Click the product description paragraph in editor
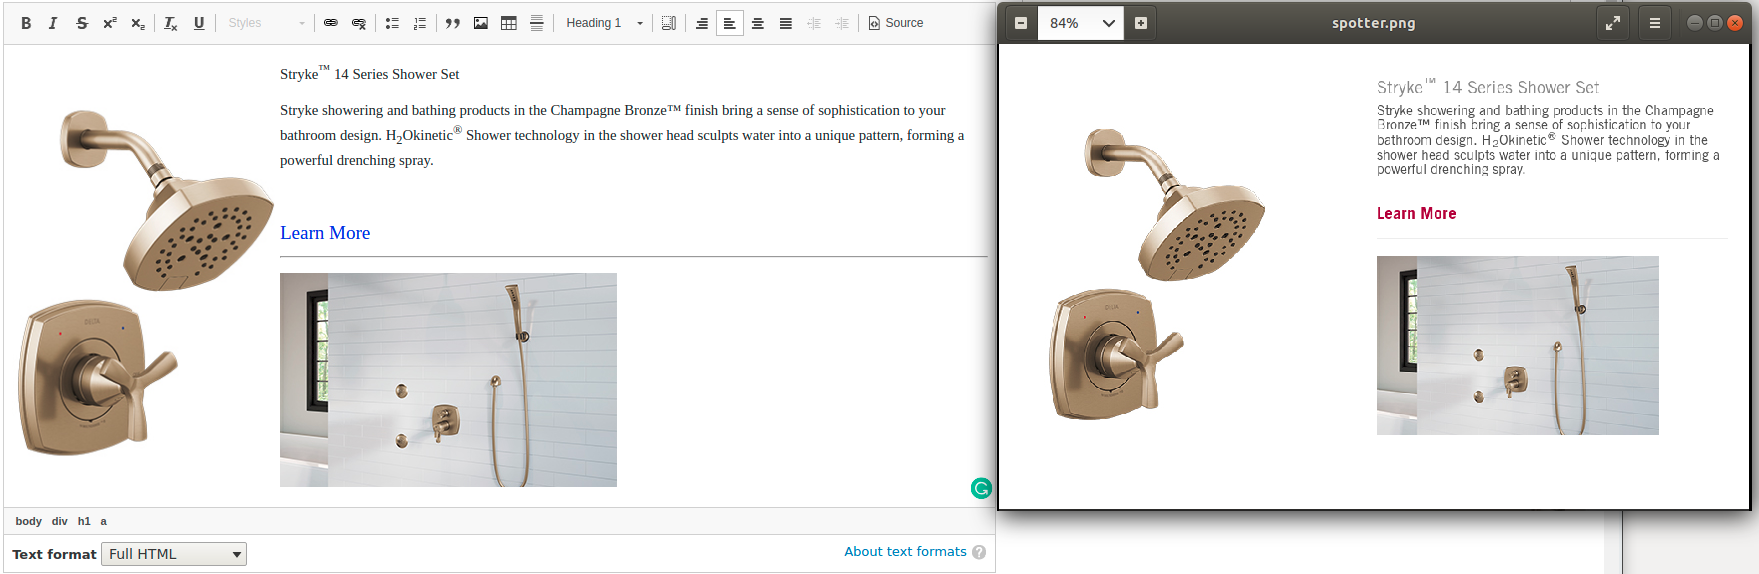Screen dimensions: 1759x574 [x=622, y=135]
